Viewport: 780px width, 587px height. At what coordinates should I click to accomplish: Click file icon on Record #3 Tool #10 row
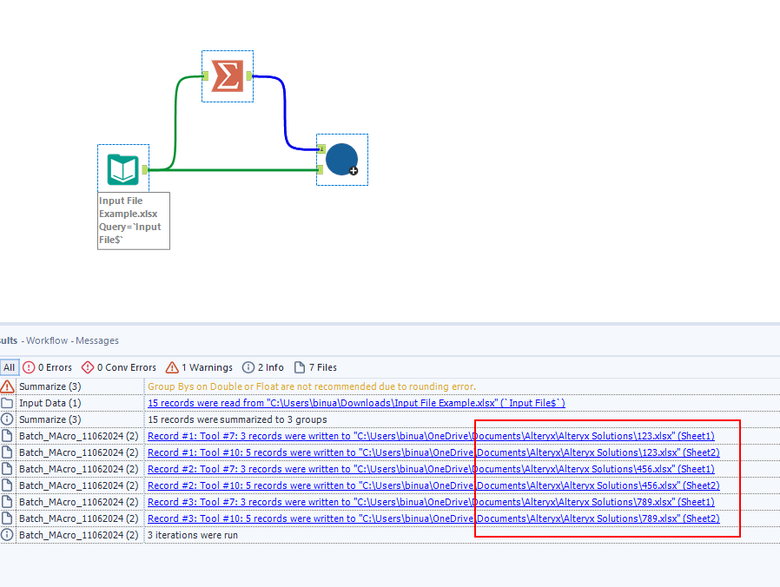[x=7, y=518]
